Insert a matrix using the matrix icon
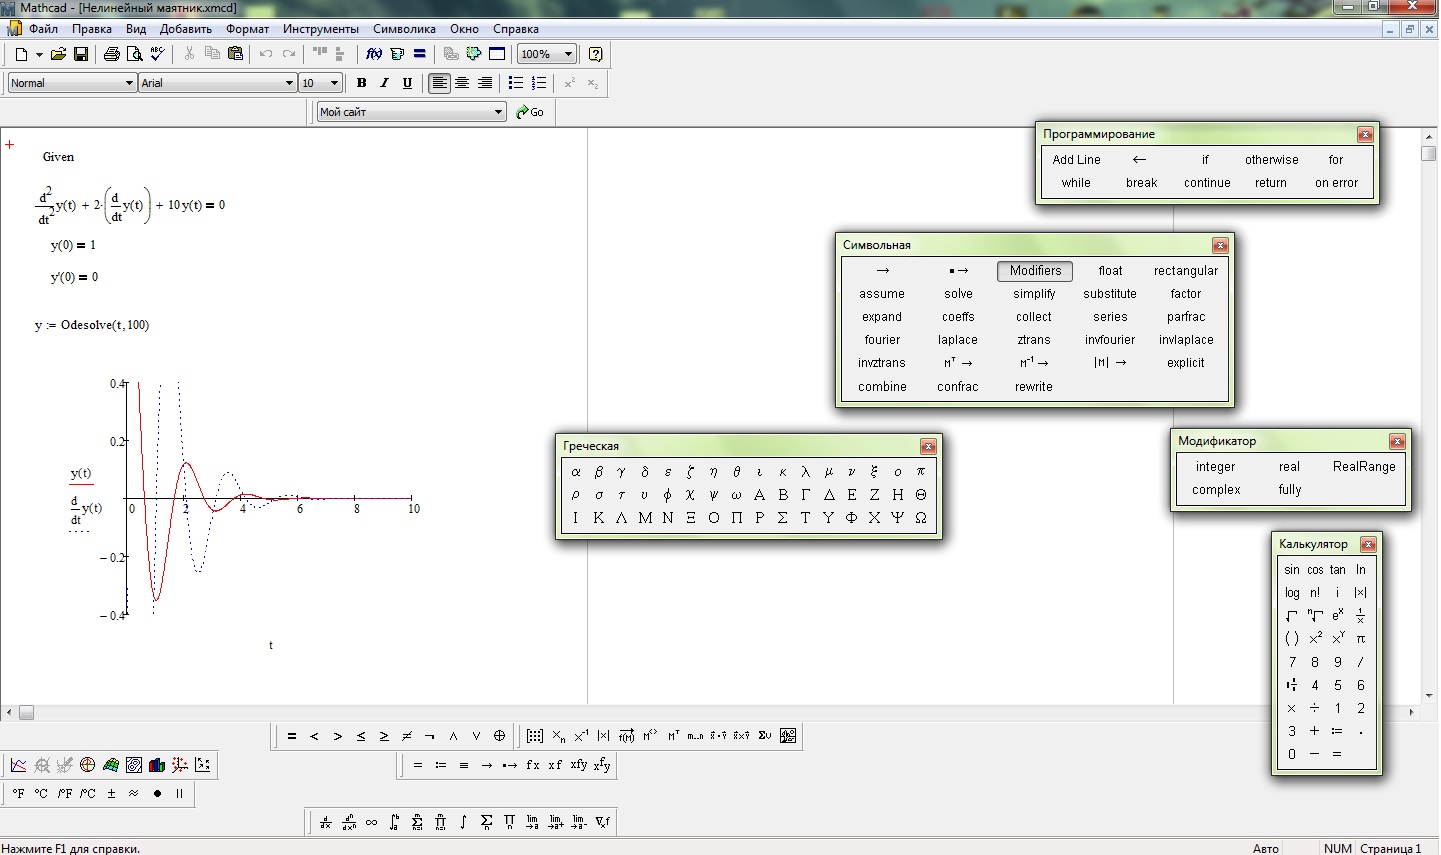Image resolution: width=1441 pixels, height=855 pixels. (x=535, y=736)
